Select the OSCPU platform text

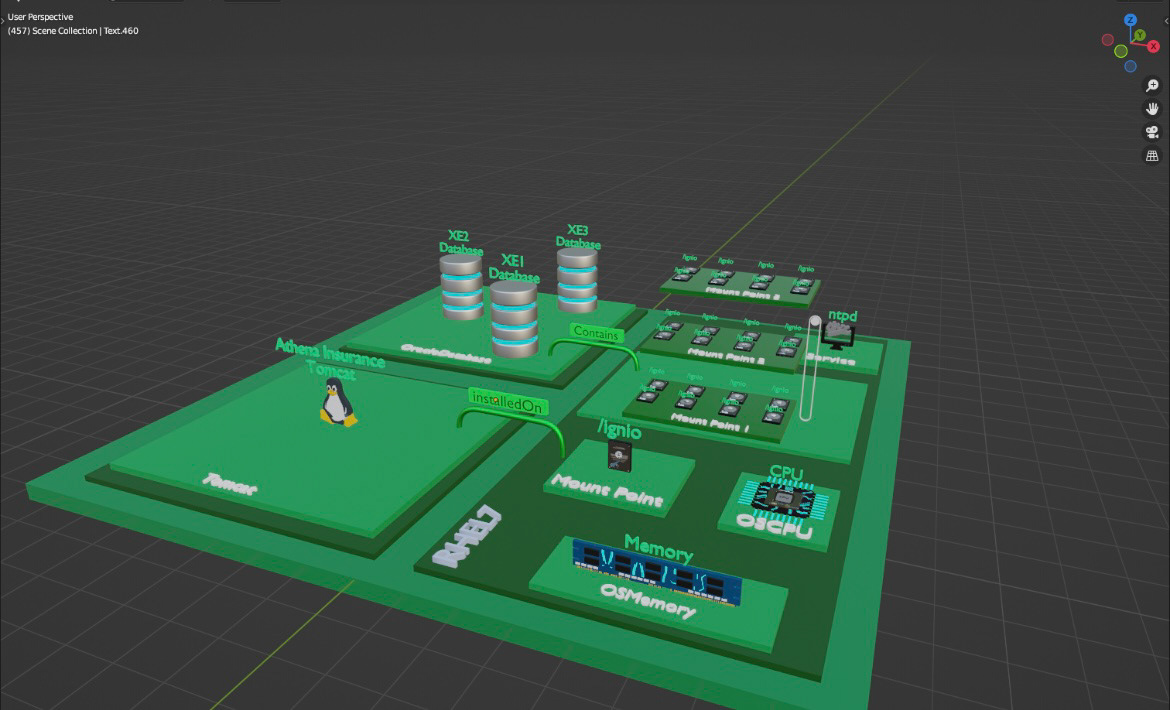point(774,526)
